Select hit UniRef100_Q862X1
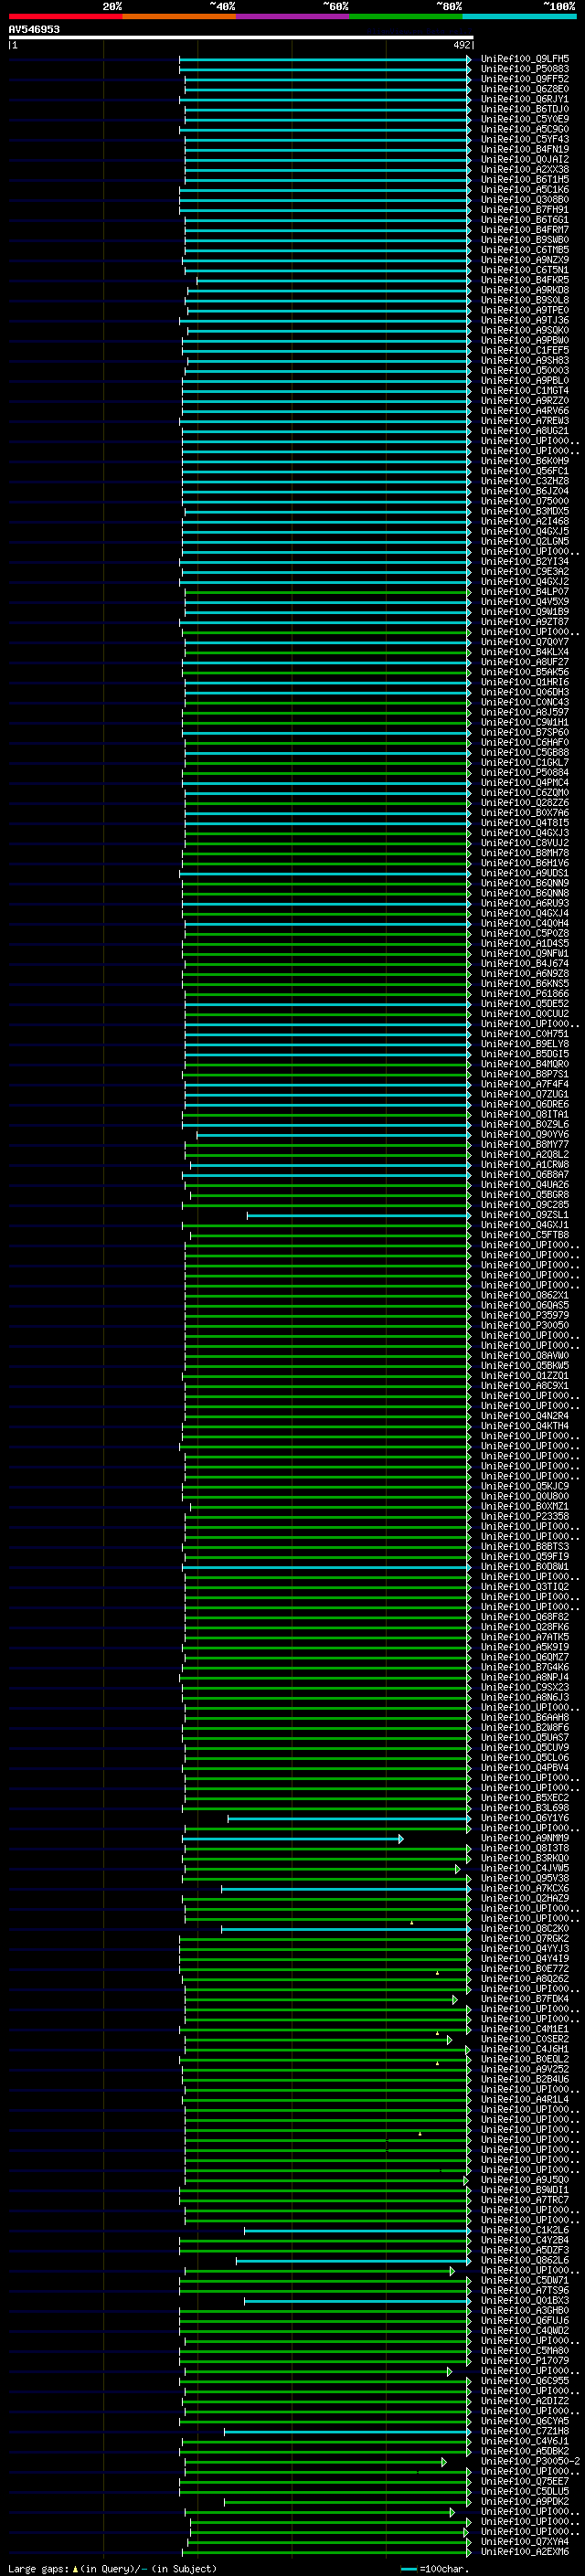The width and height of the screenshot is (585, 2576). coord(525,1295)
